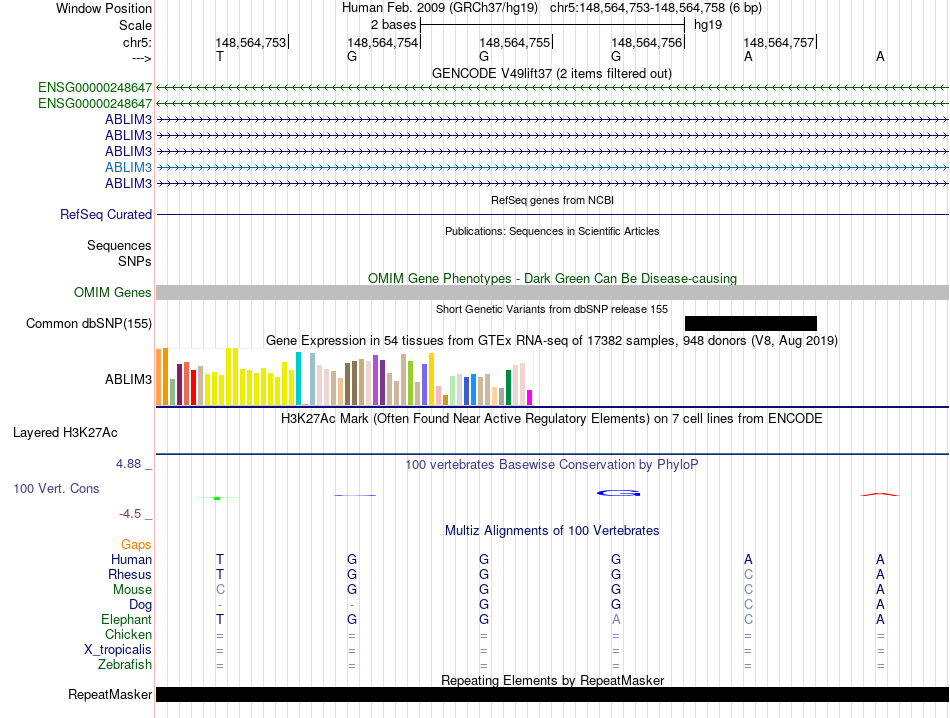Click the cyan bar in the GTEx chart

(x=298, y=379)
